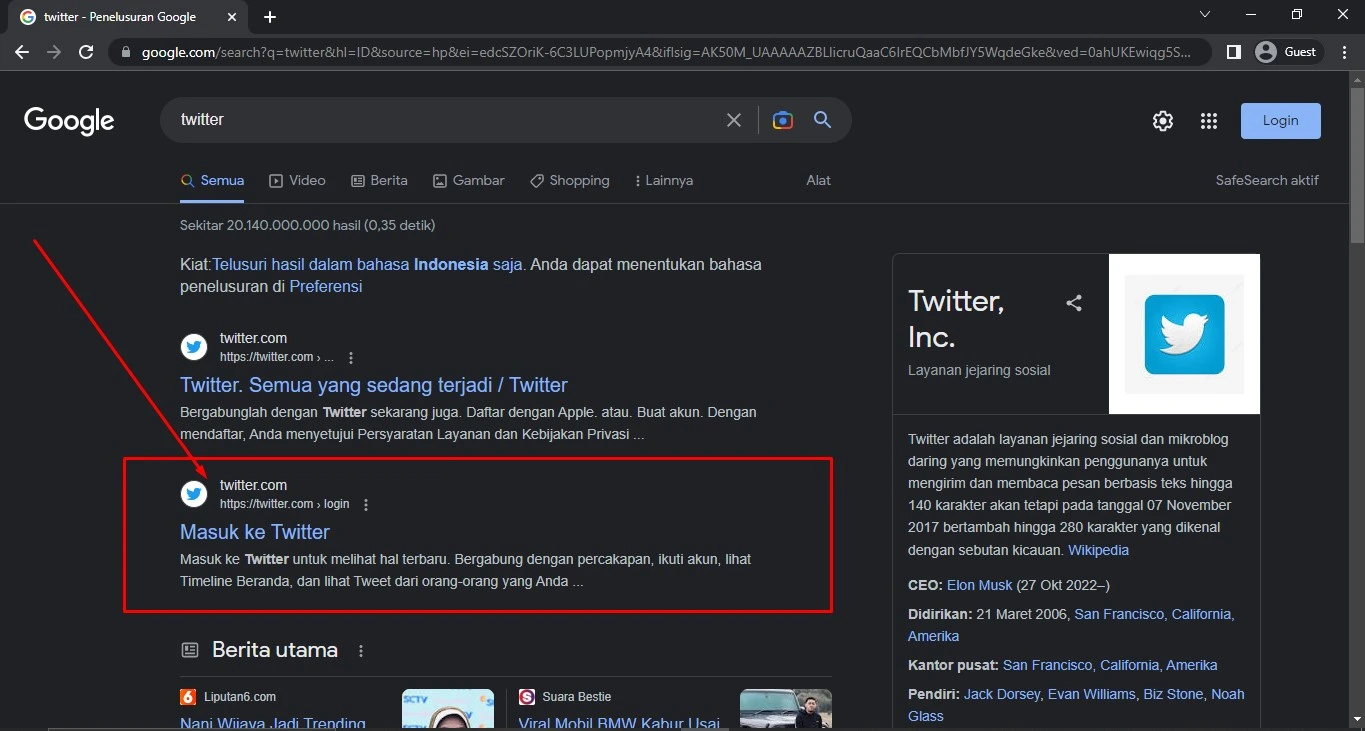Open three-dot menu of first twitter.com result

point(351,358)
